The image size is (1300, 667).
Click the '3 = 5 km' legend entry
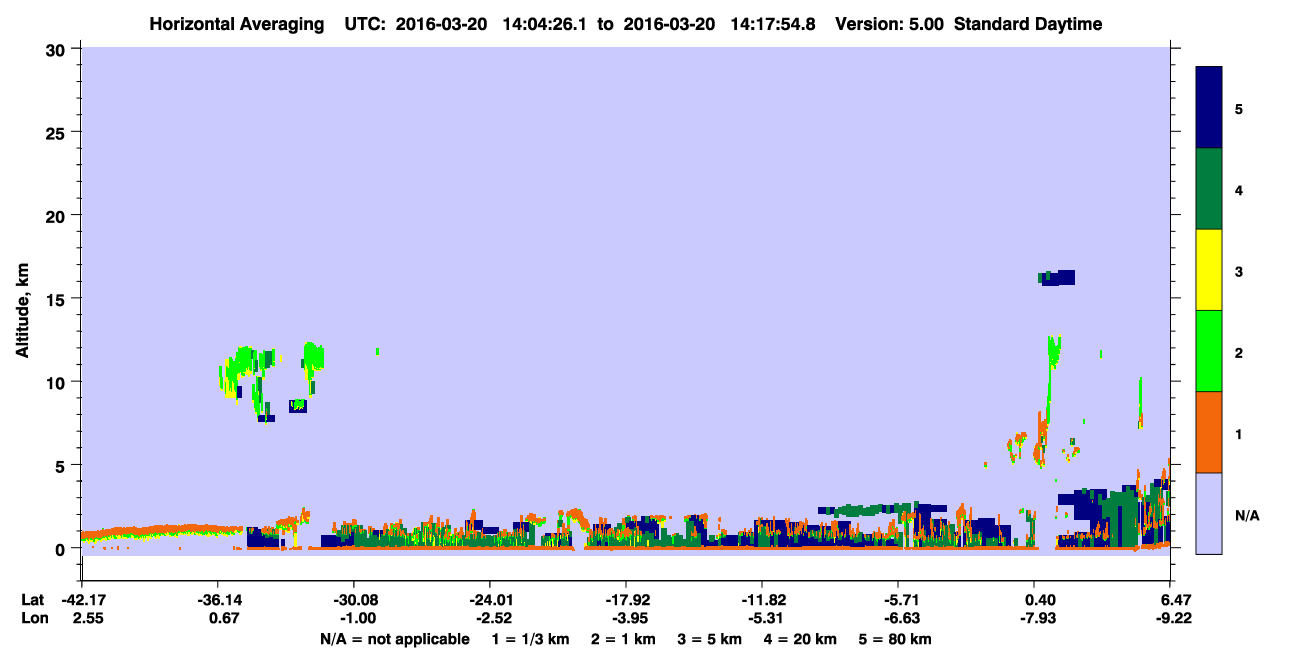click(x=711, y=638)
